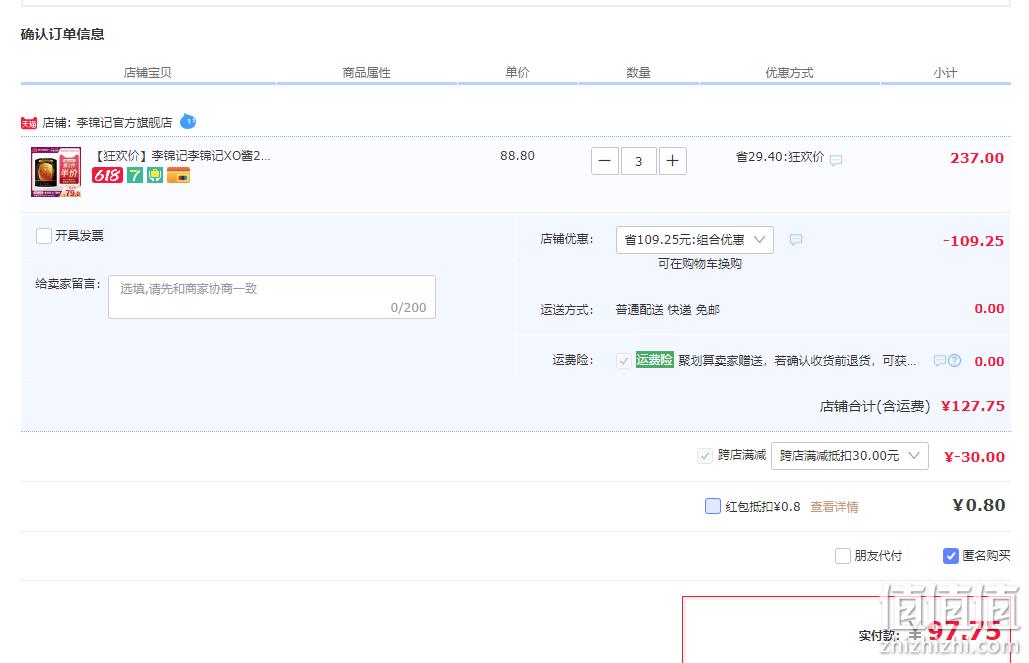Click the 商品属性 column header

pos(366,73)
